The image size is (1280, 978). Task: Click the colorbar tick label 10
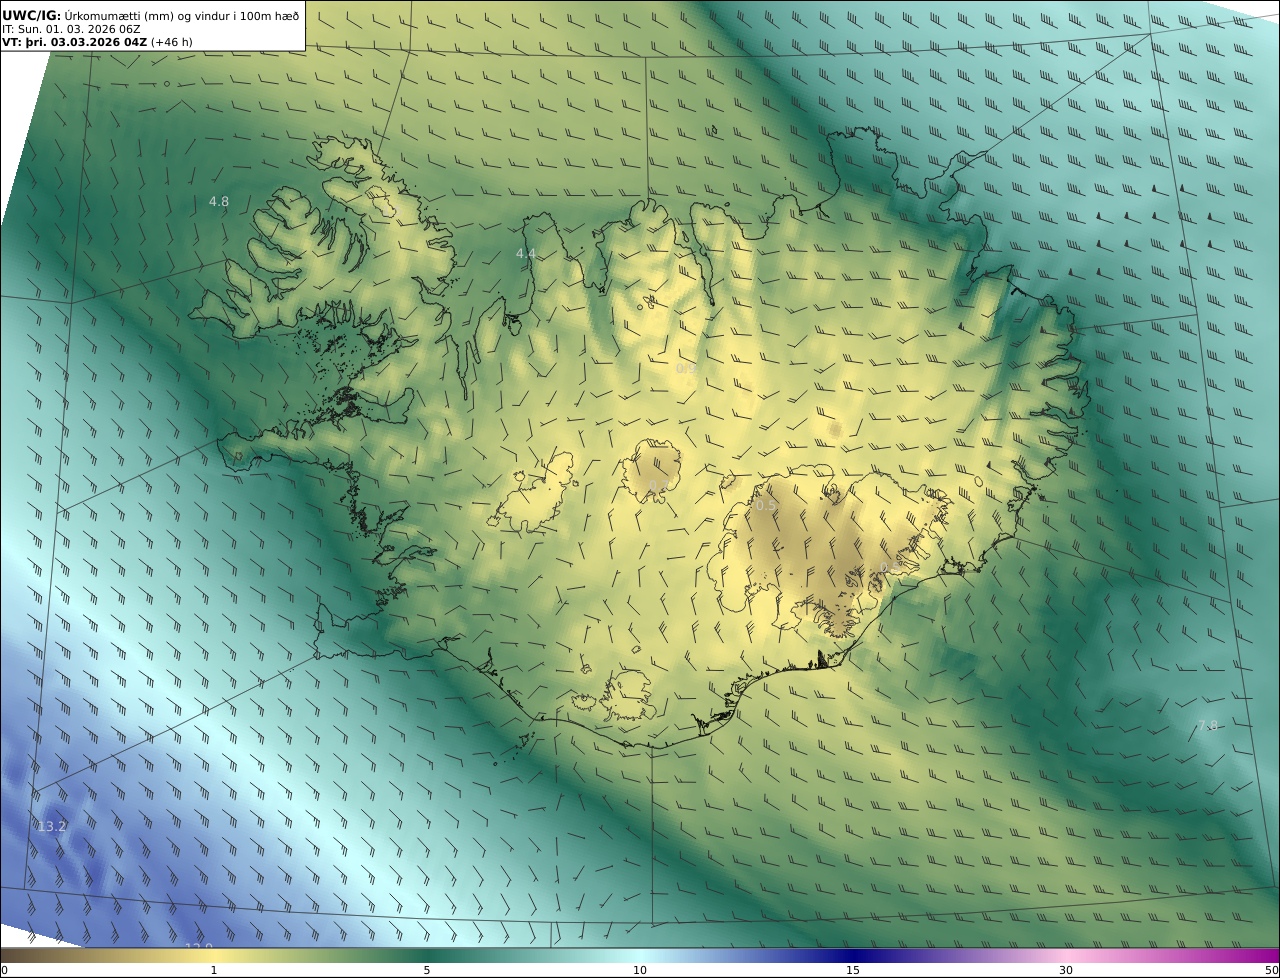tap(640, 970)
